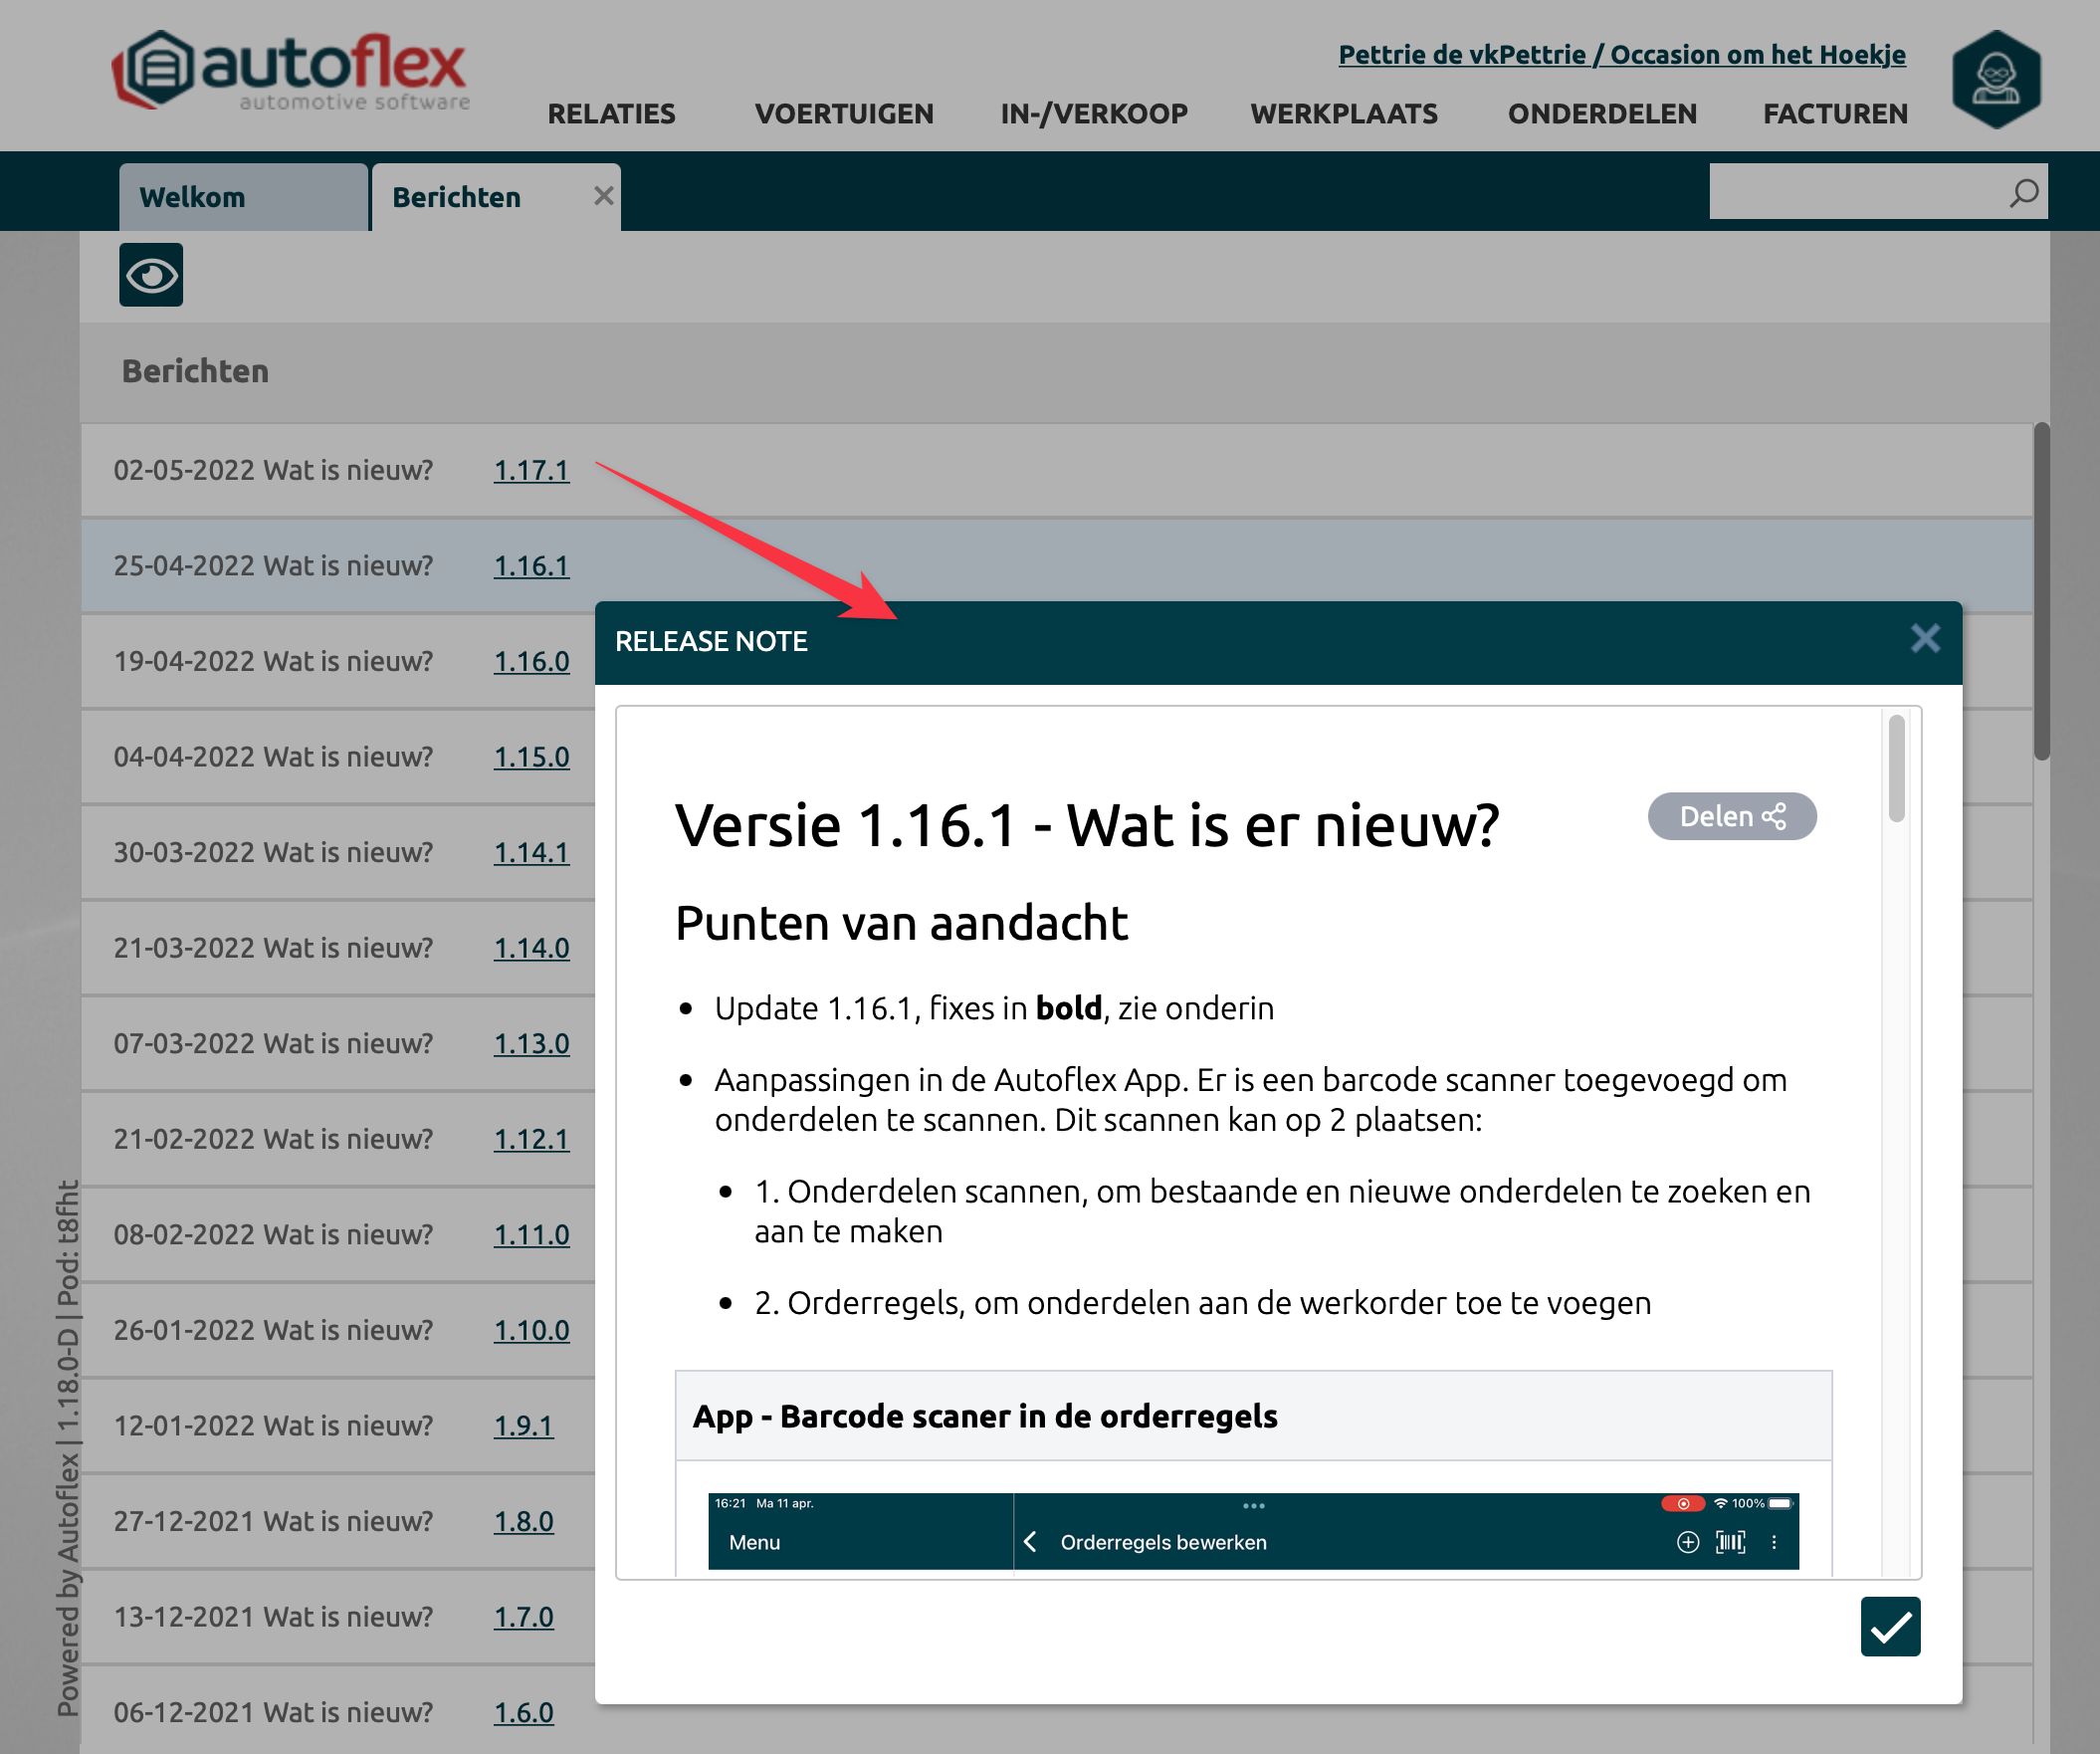Click the release note scrollbar
Image resolution: width=2100 pixels, height=1754 pixels.
coord(1896,768)
